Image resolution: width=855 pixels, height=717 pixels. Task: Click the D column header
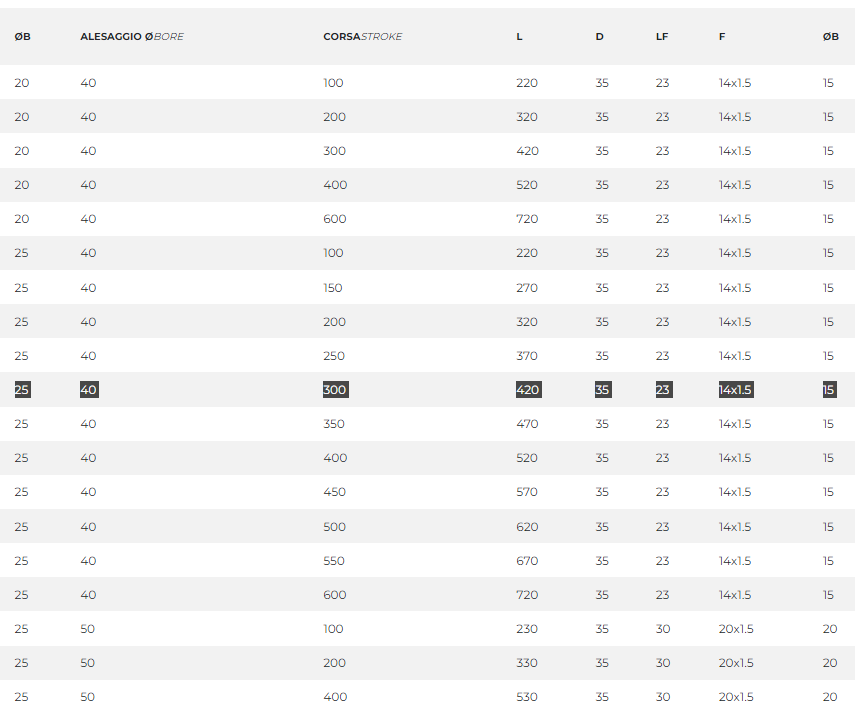(599, 37)
